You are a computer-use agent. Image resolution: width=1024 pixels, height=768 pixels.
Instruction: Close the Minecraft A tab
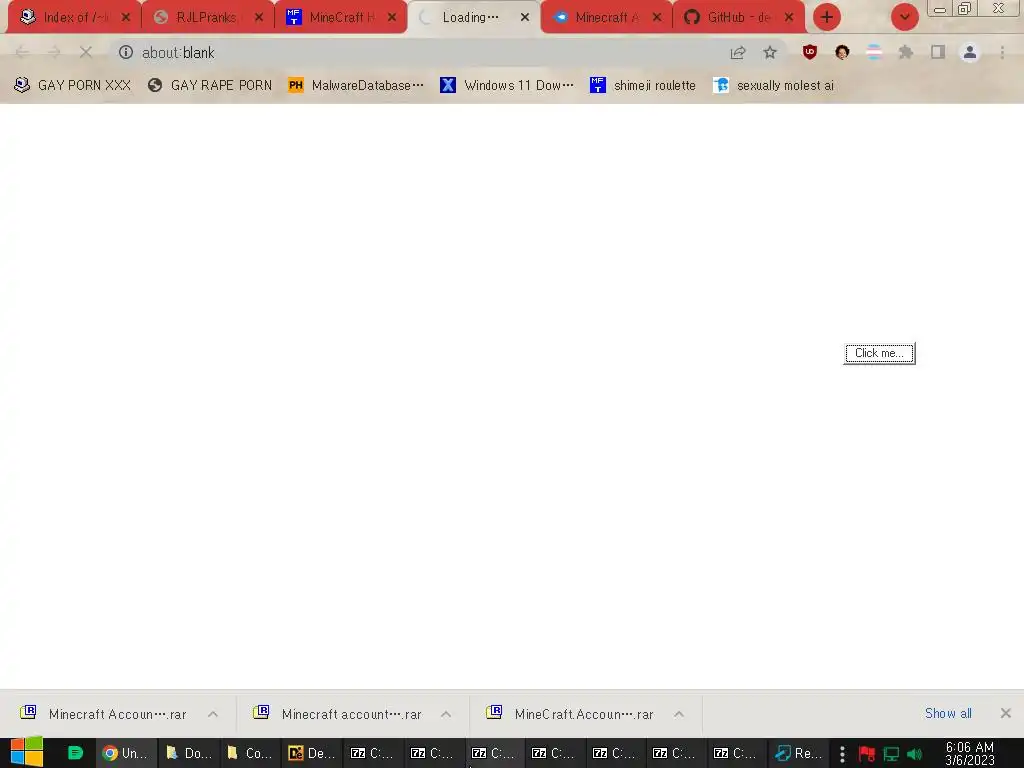(657, 18)
